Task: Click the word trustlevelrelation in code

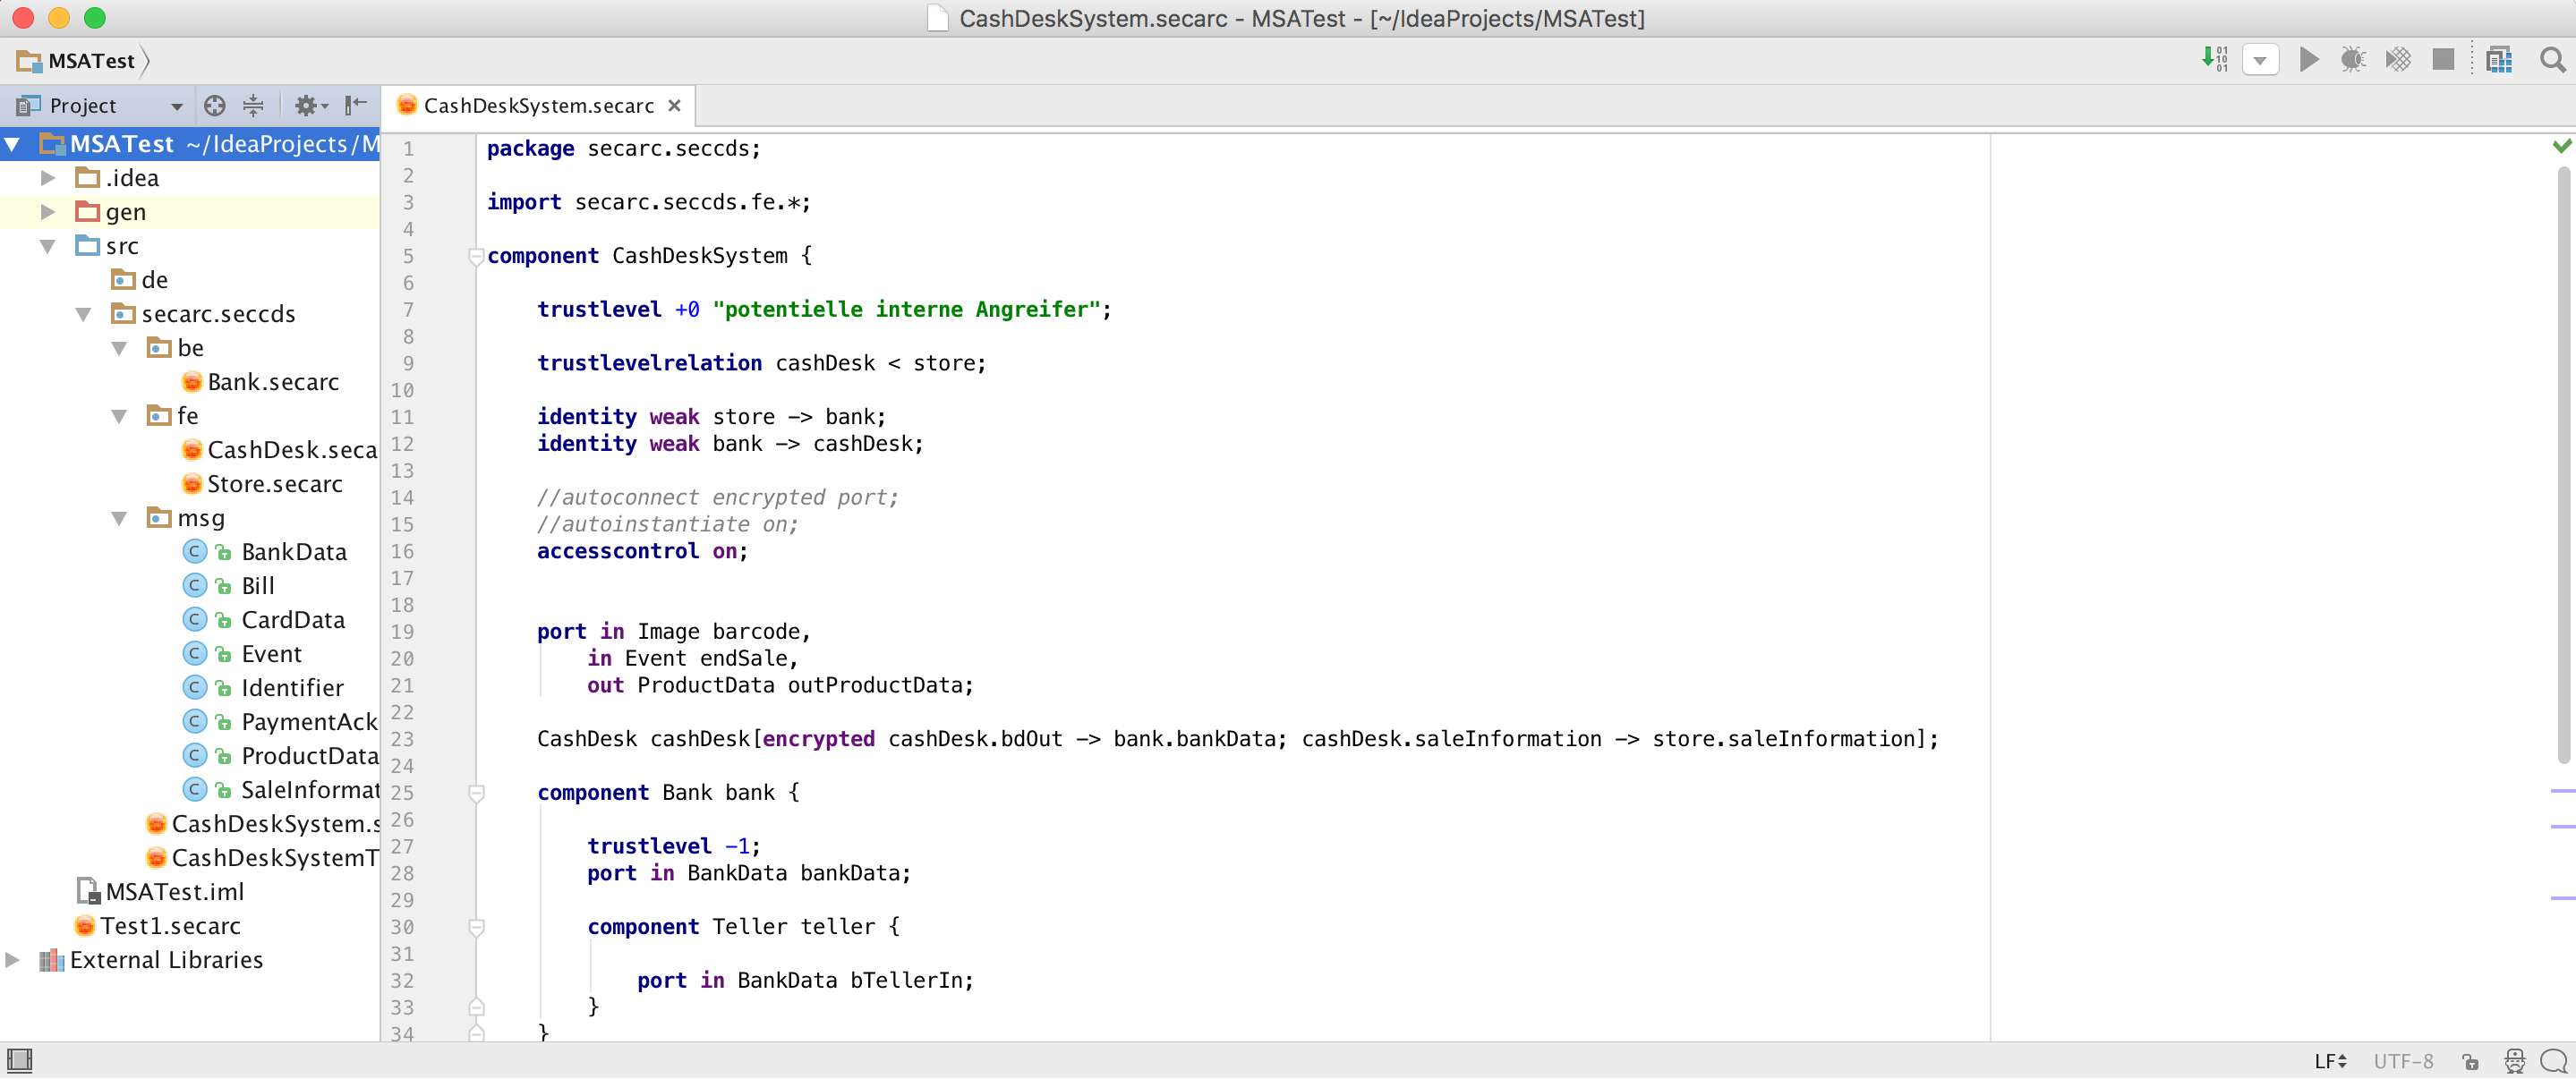Action: (x=649, y=363)
